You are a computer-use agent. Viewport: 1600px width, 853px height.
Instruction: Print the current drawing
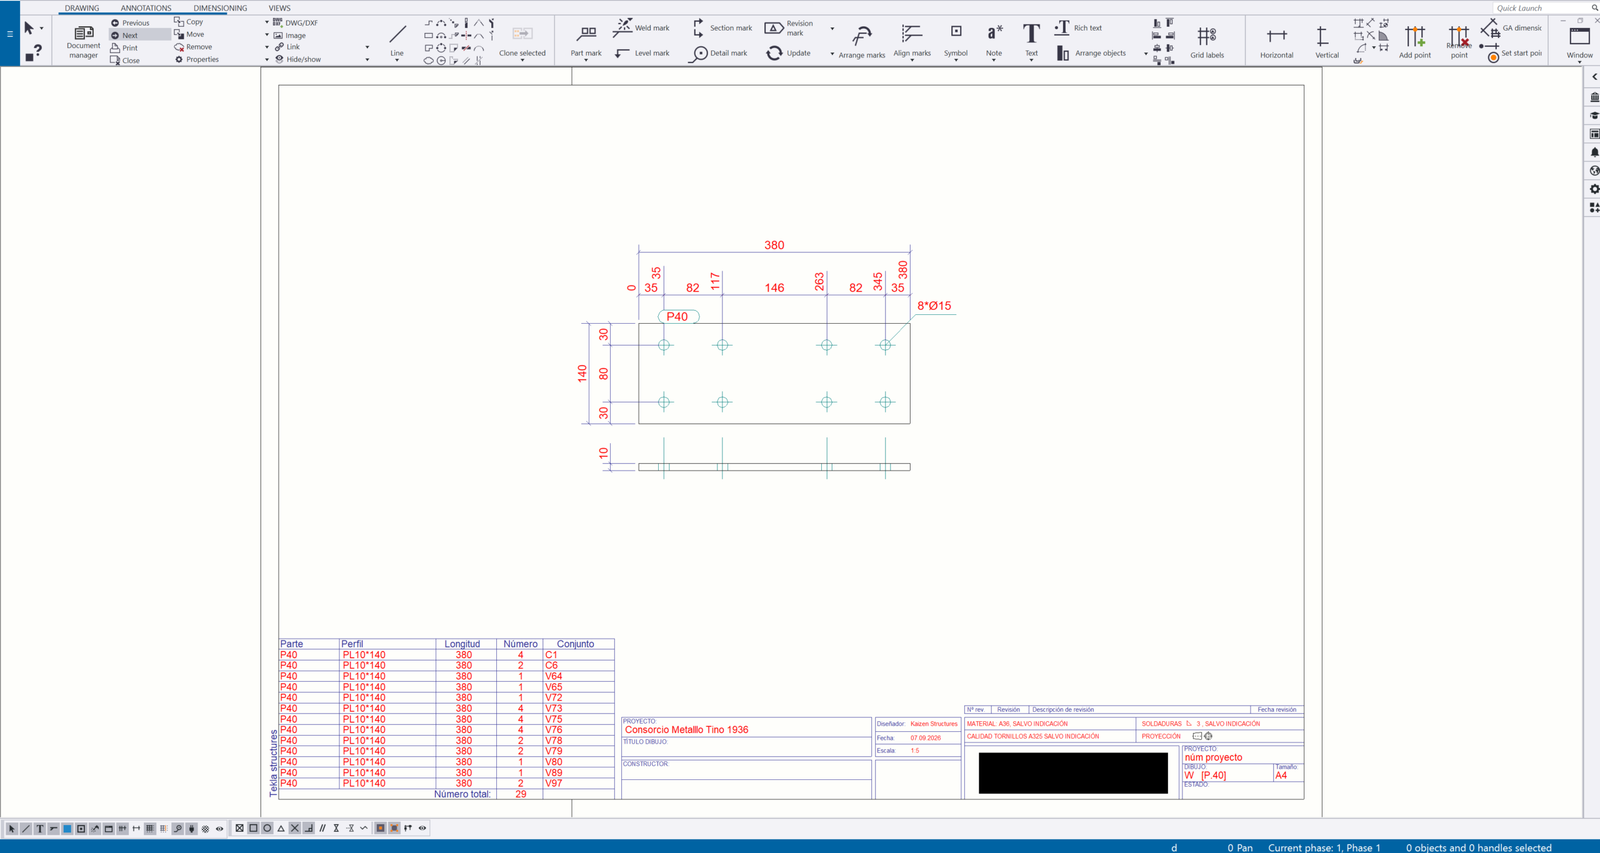point(125,48)
